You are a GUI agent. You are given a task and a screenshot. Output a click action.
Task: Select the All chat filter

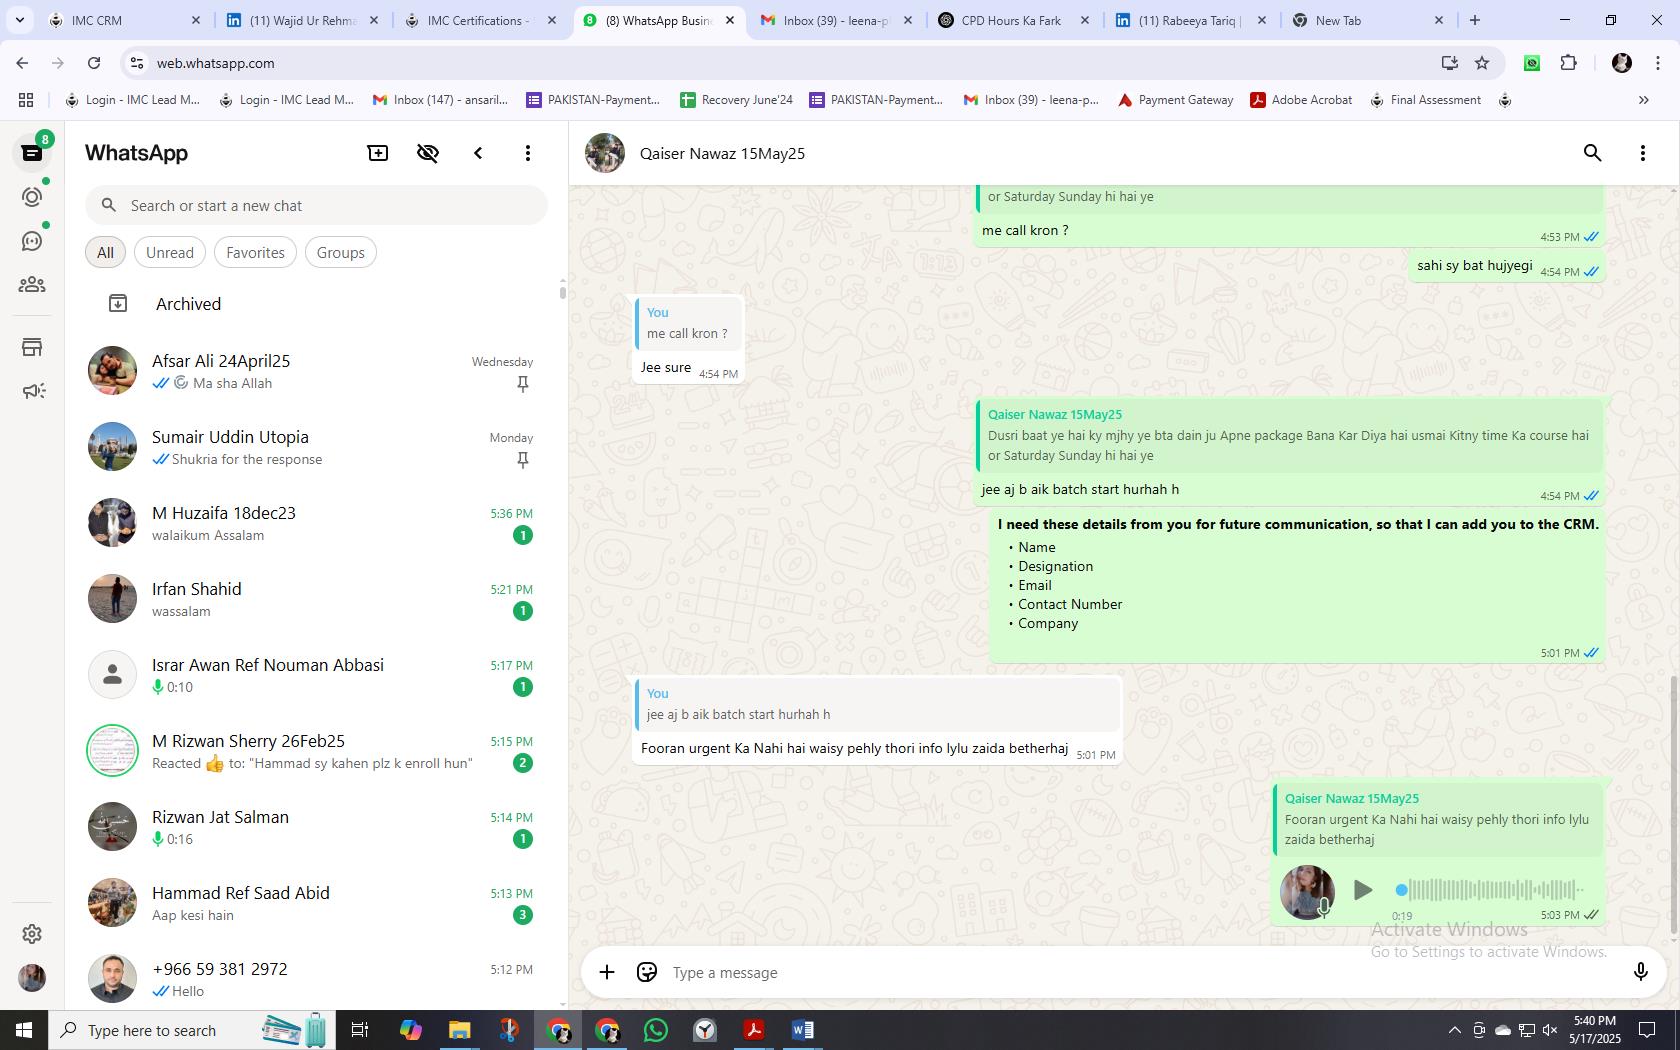pos(105,252)
